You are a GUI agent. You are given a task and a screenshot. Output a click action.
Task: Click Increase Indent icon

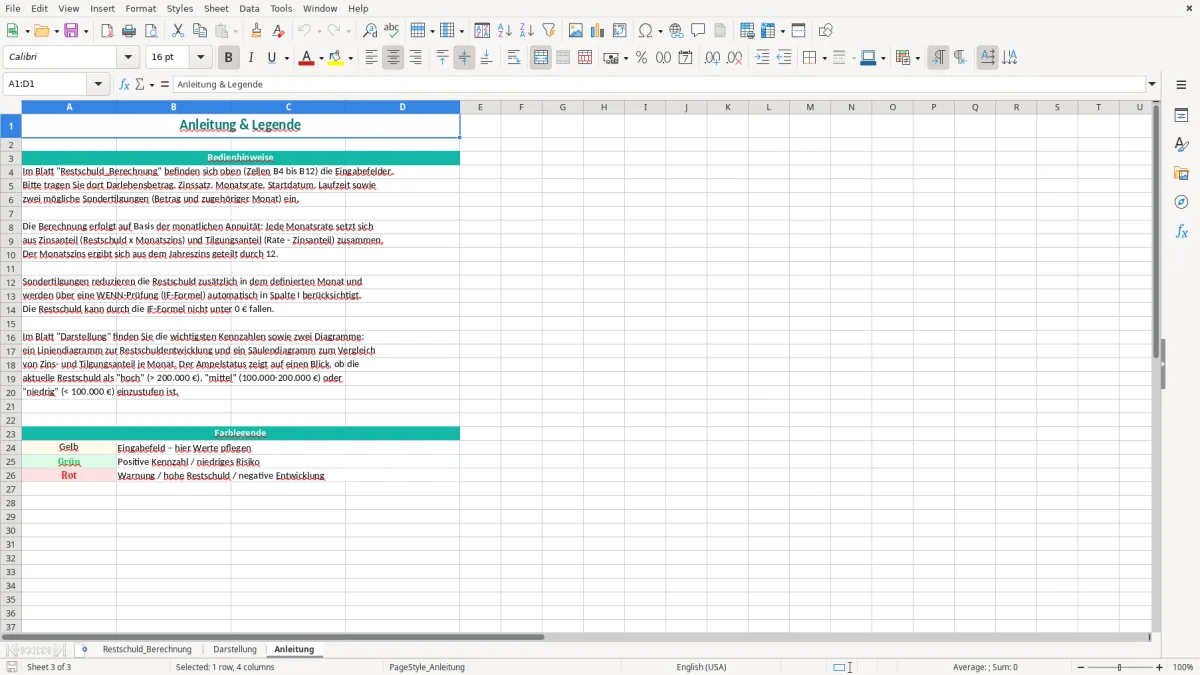click(762, 58)
